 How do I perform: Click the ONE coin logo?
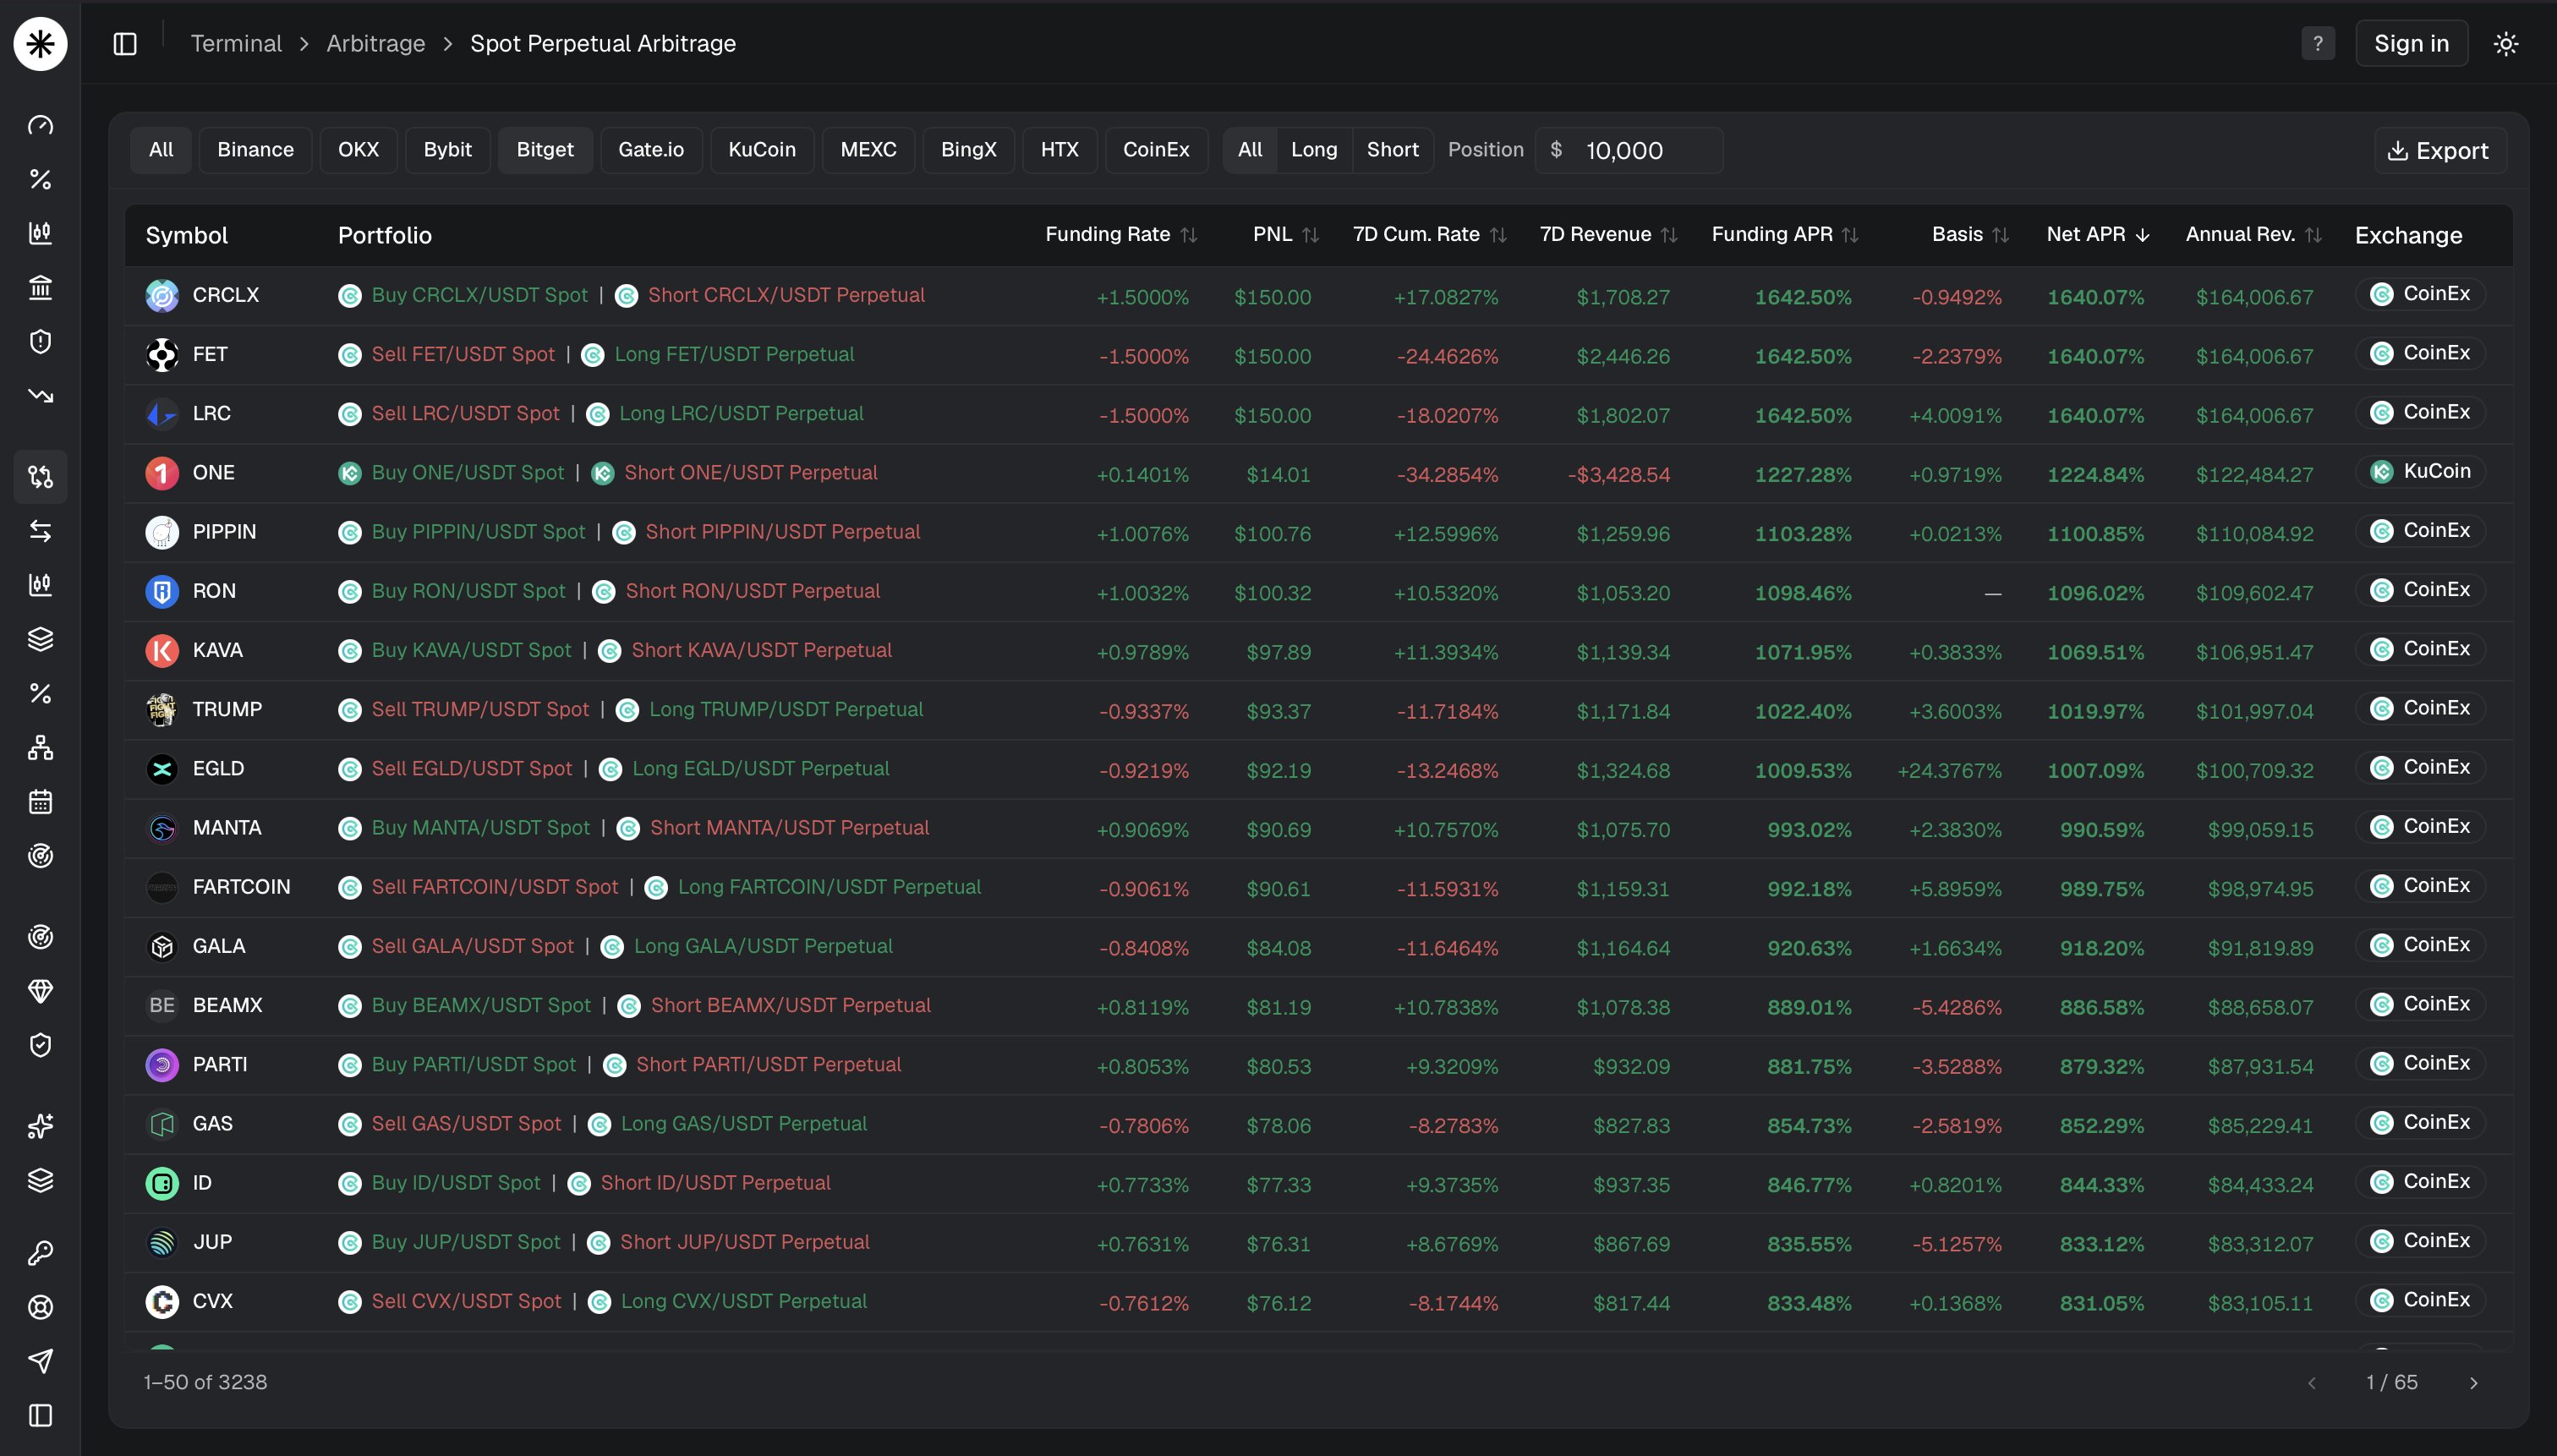pos(162,473)
